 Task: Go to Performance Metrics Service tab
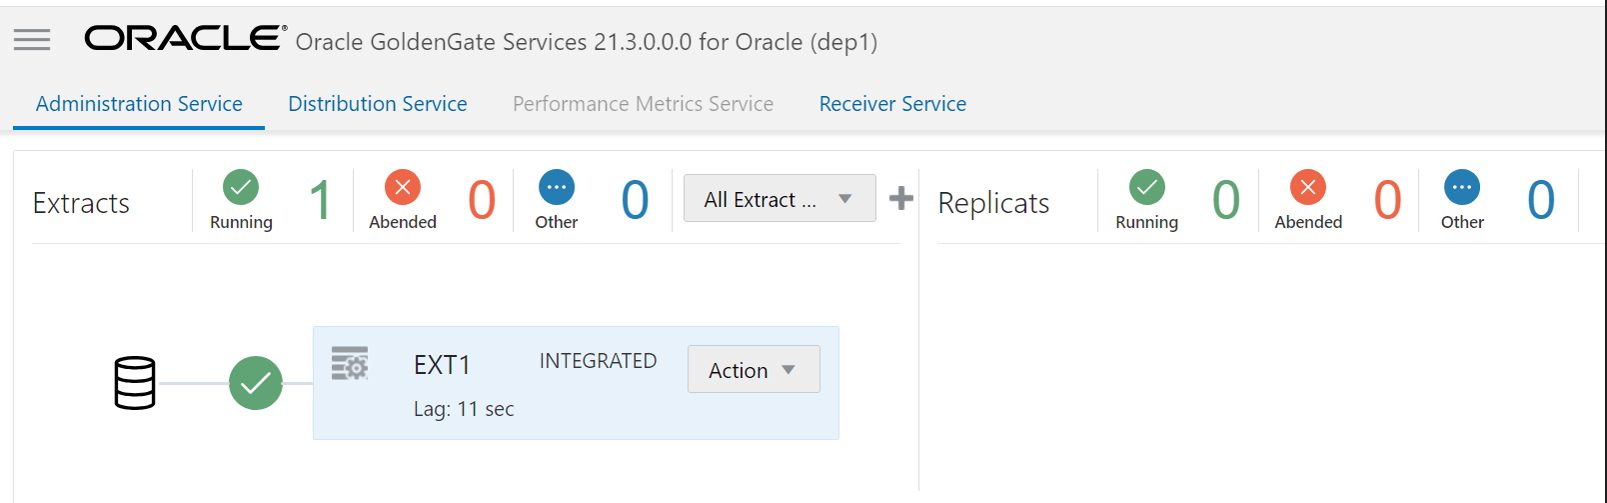[643, 104]
